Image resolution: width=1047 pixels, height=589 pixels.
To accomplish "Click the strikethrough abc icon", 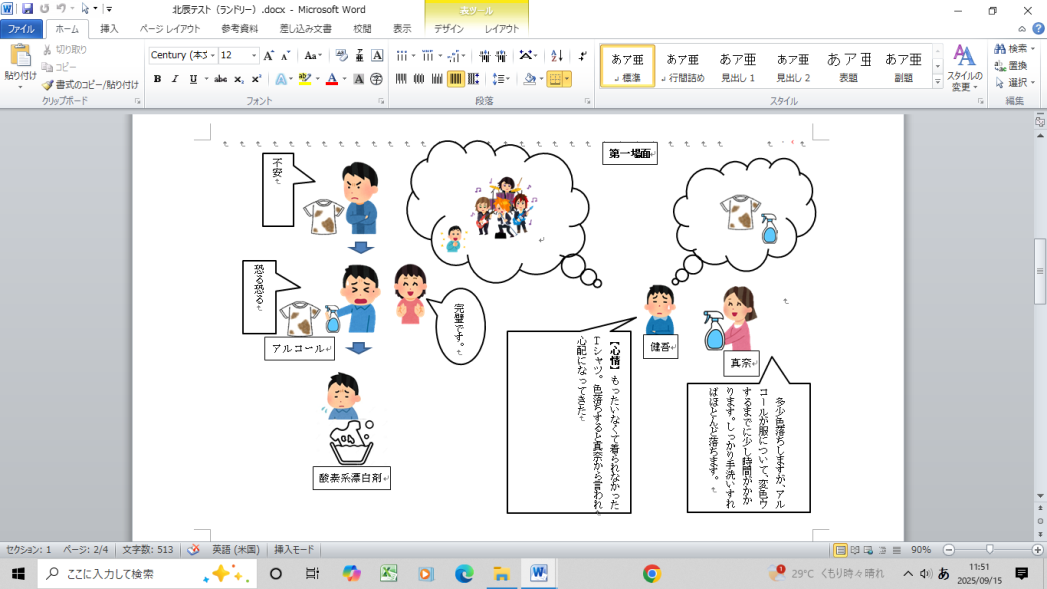I will point(220,79).
